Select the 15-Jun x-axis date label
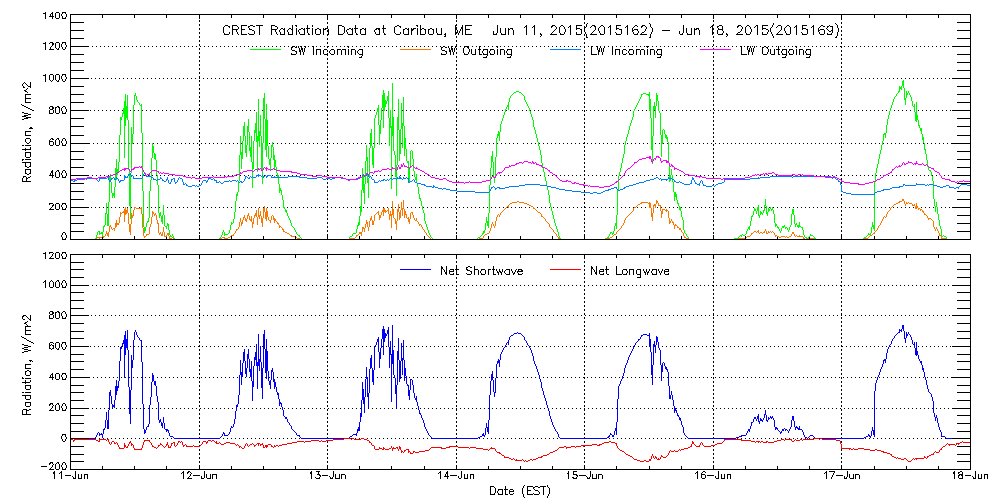1000x500 pixels. pyautogui.click(x=585, y=477)
